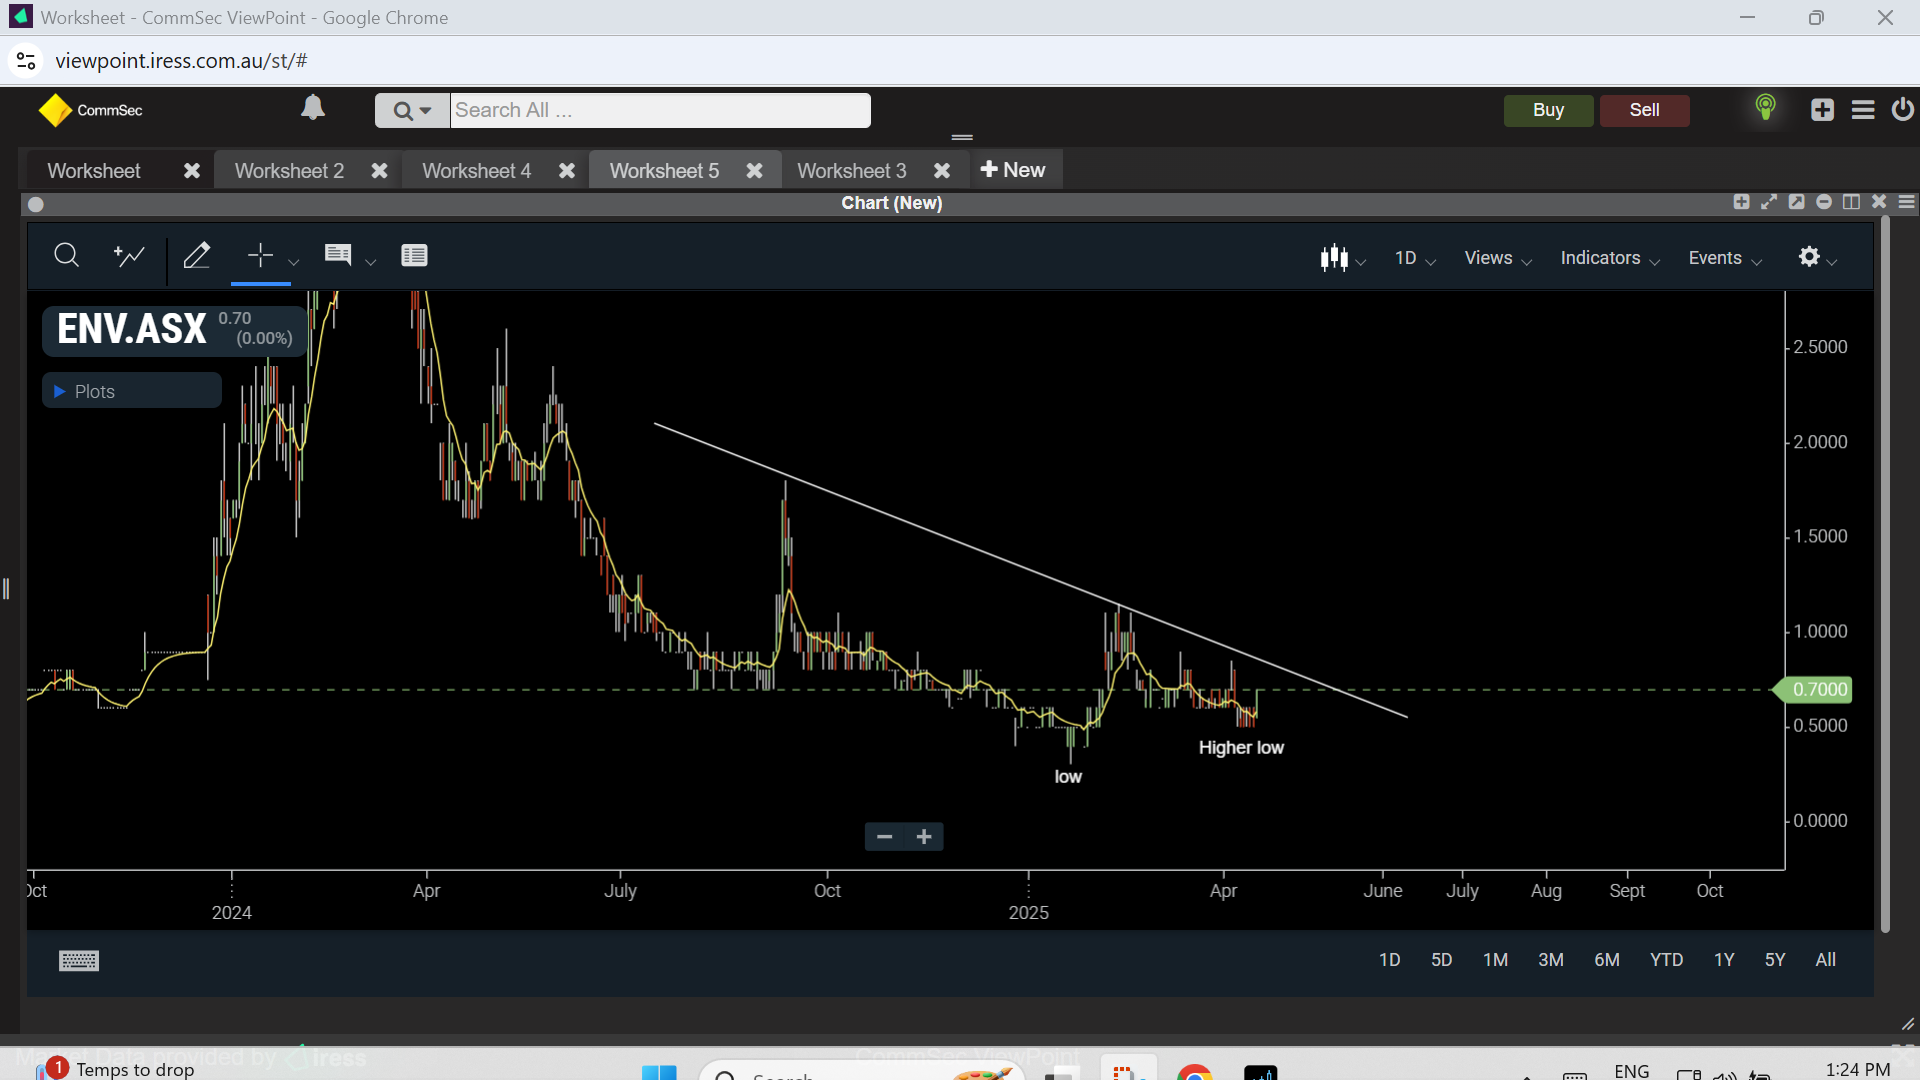Set chart range to 6M
The image size is (1920, 1080).
tap(1607, 960)
